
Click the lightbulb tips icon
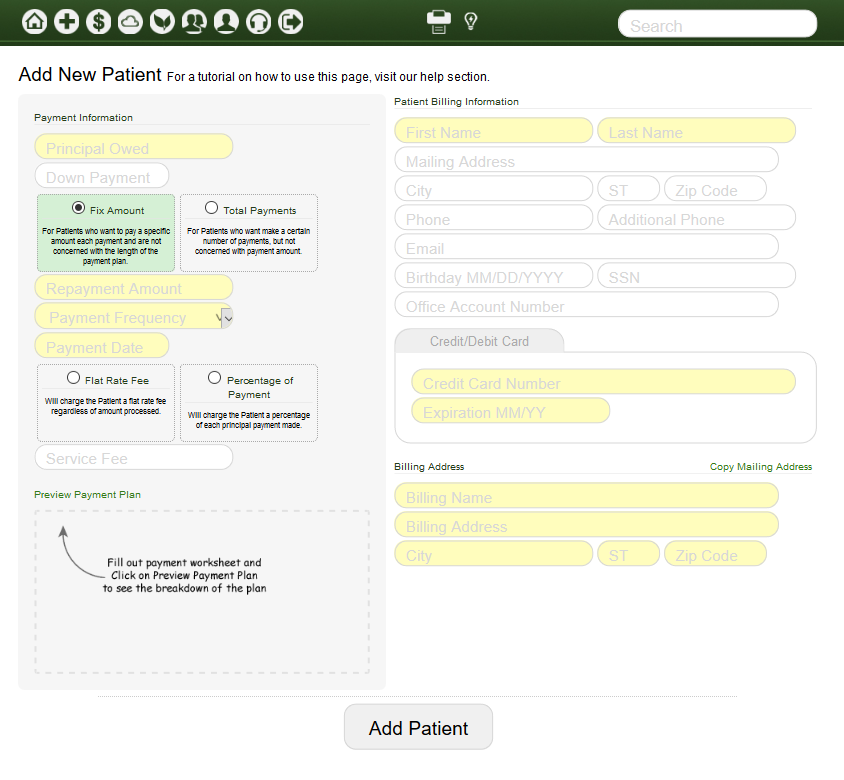(x=471, y=22)
